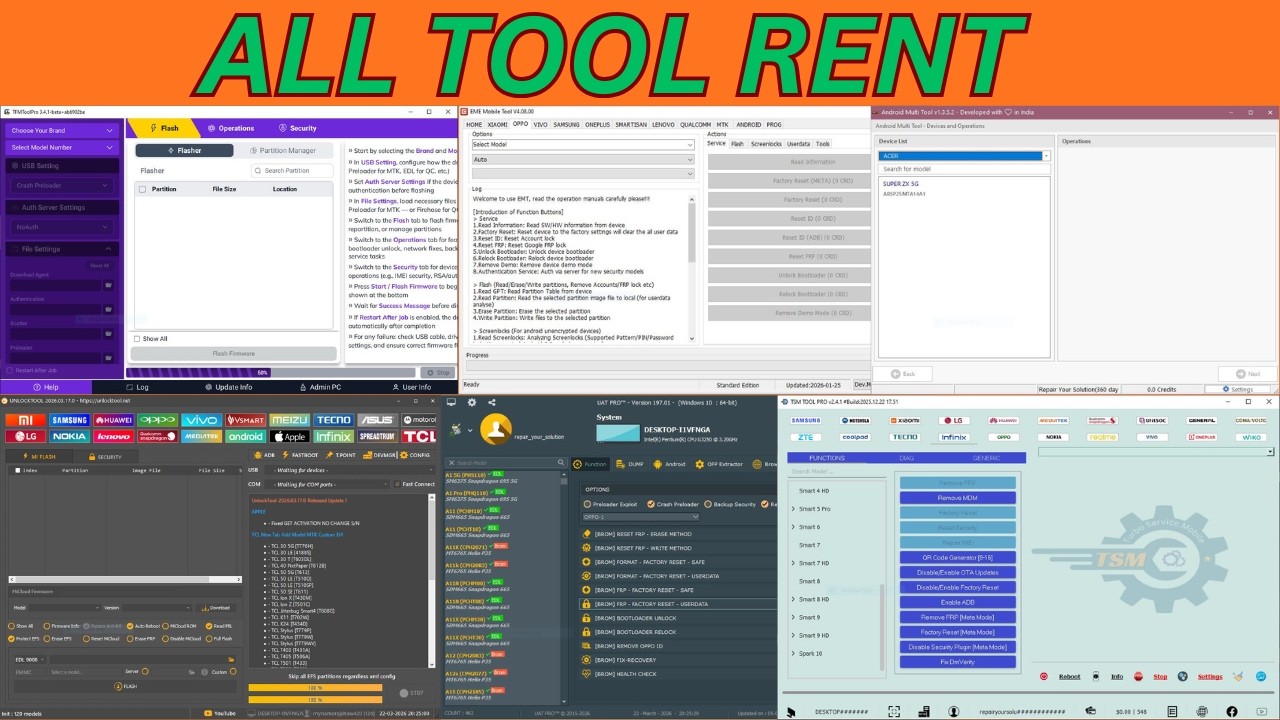Select Preloader Exploit option in UAT PRO

[611, 504]
